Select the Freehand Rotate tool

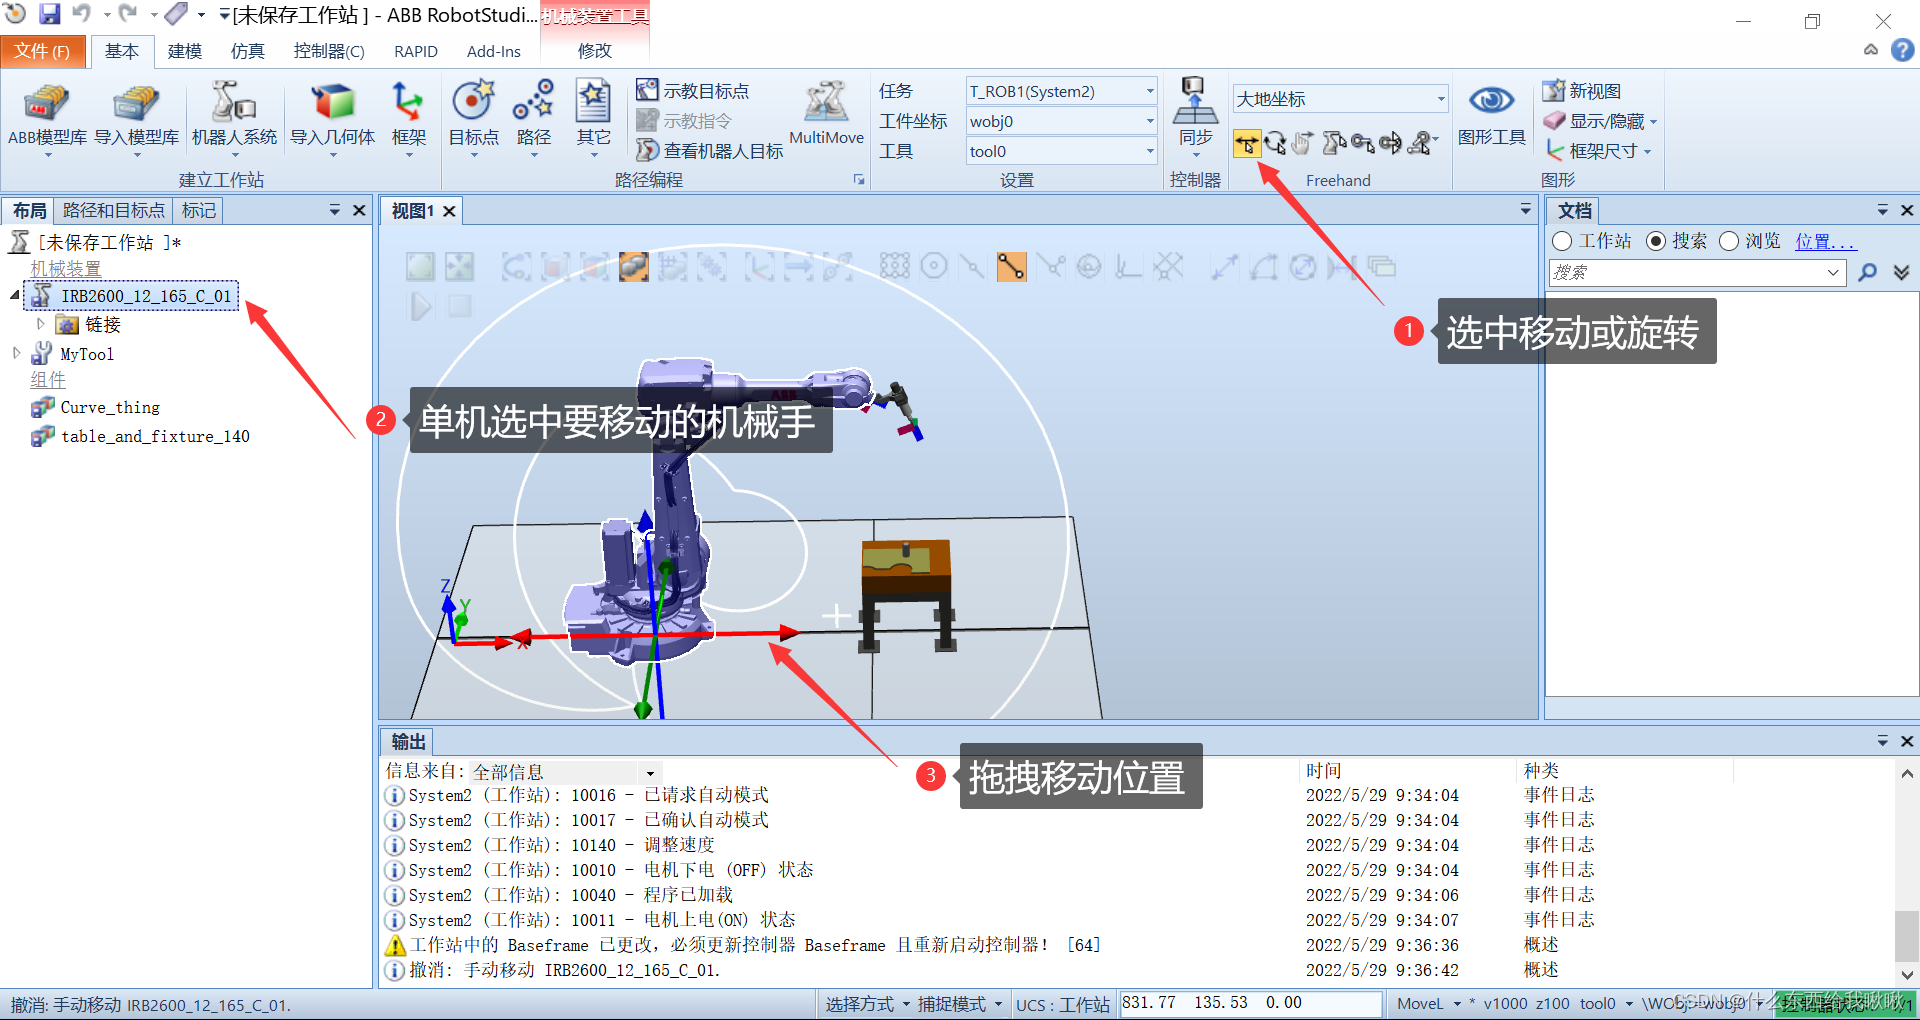(x=1275, y=144)
